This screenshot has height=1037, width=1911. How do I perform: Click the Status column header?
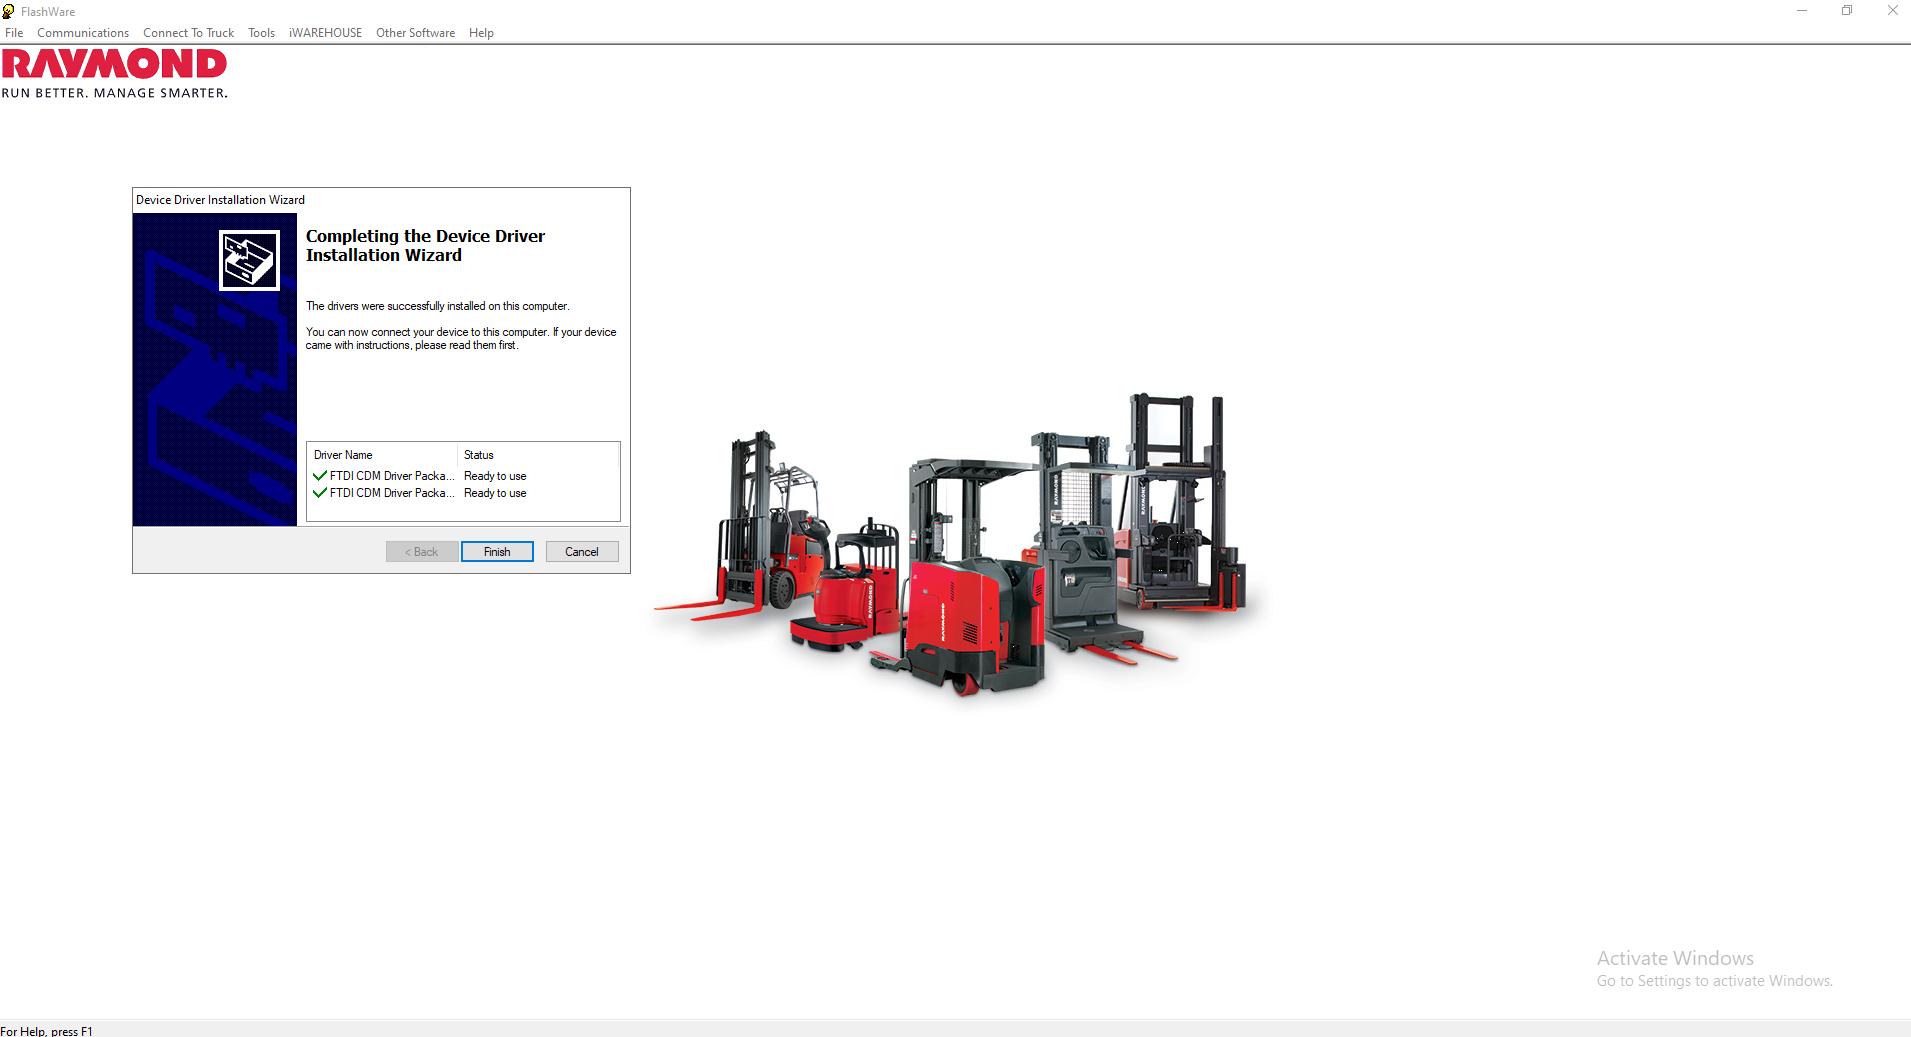tap(478, 455)
